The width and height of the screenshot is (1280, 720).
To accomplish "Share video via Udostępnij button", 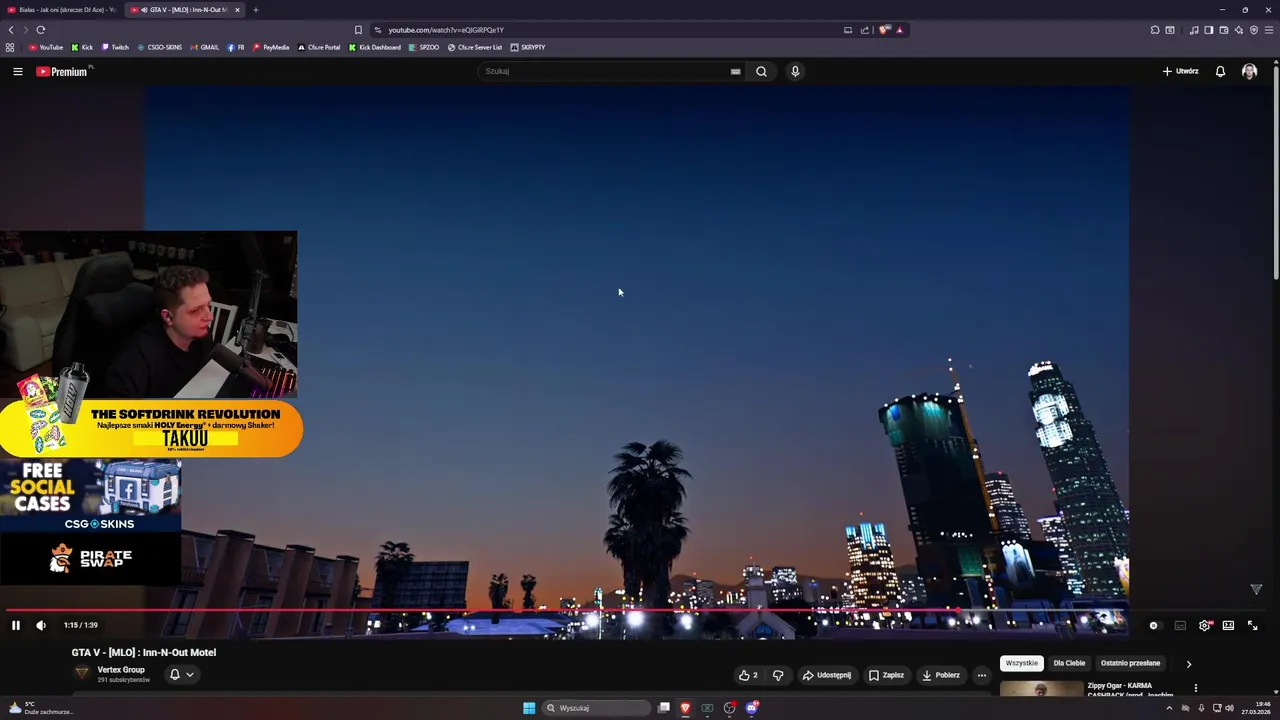I will pos(827,675).
